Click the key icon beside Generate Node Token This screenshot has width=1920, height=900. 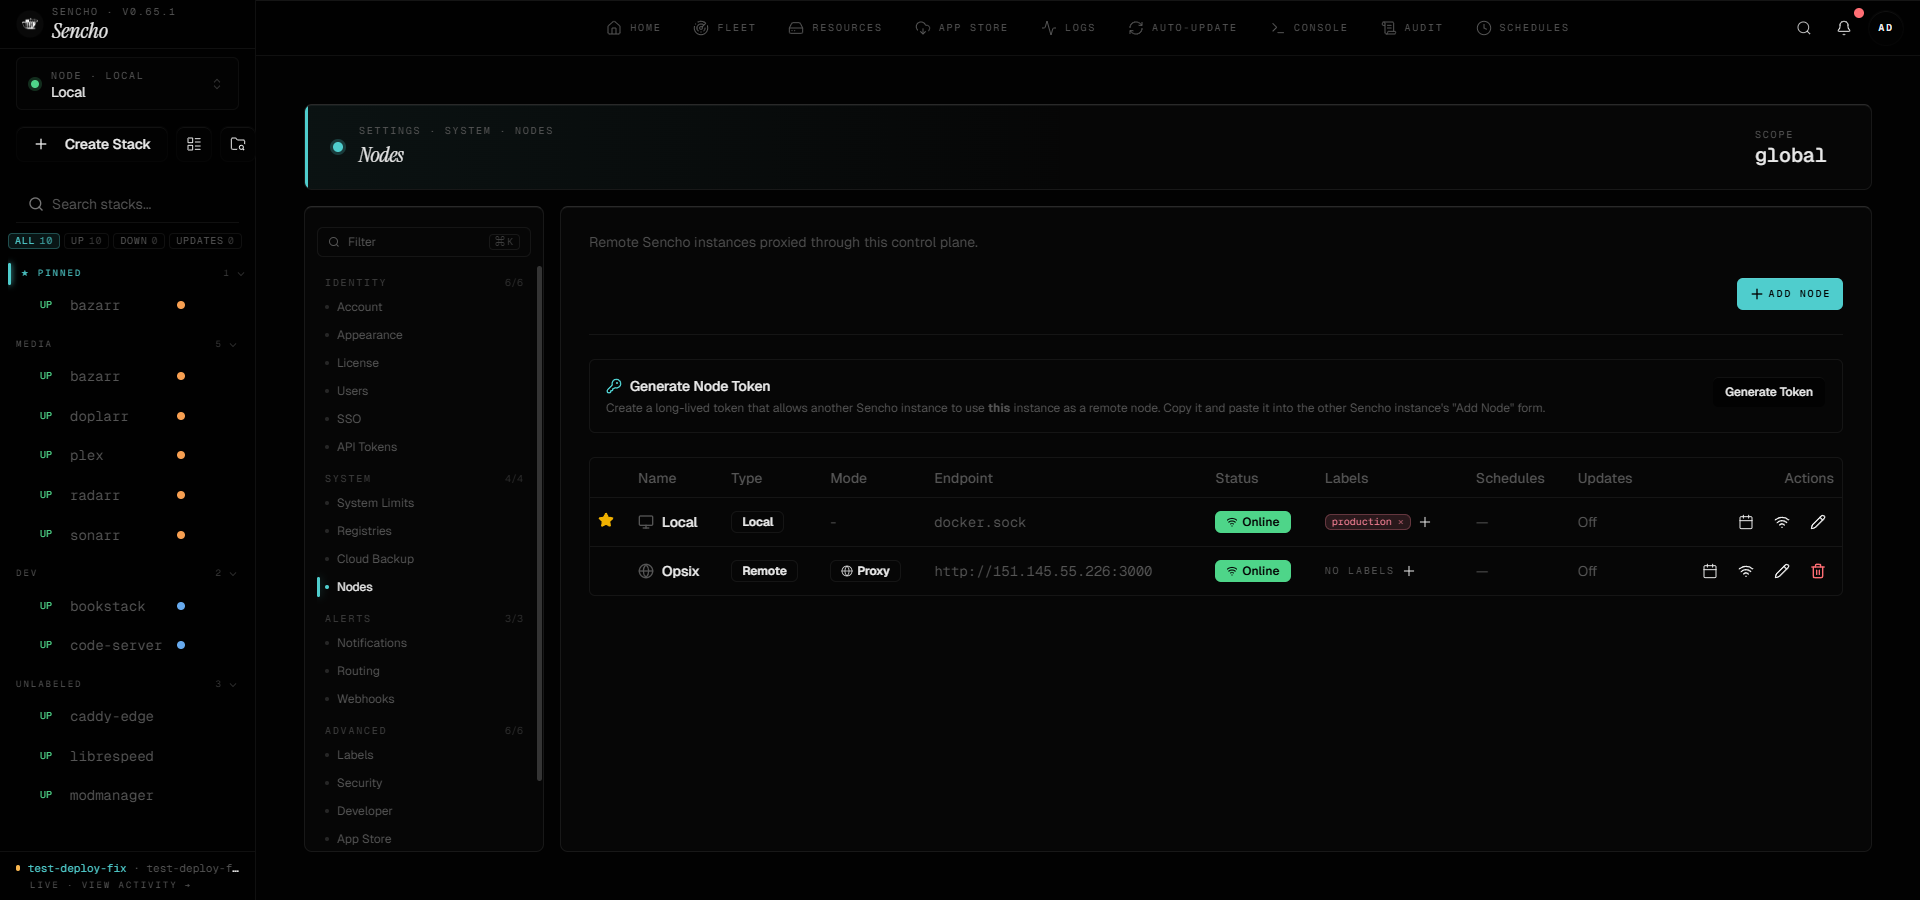tap(614, 386)
